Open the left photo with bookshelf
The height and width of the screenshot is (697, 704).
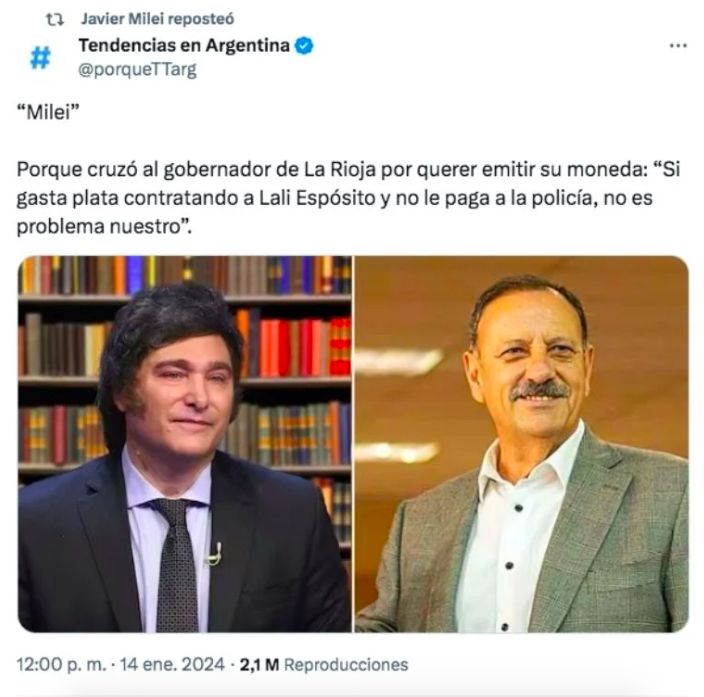click(185, 444)
